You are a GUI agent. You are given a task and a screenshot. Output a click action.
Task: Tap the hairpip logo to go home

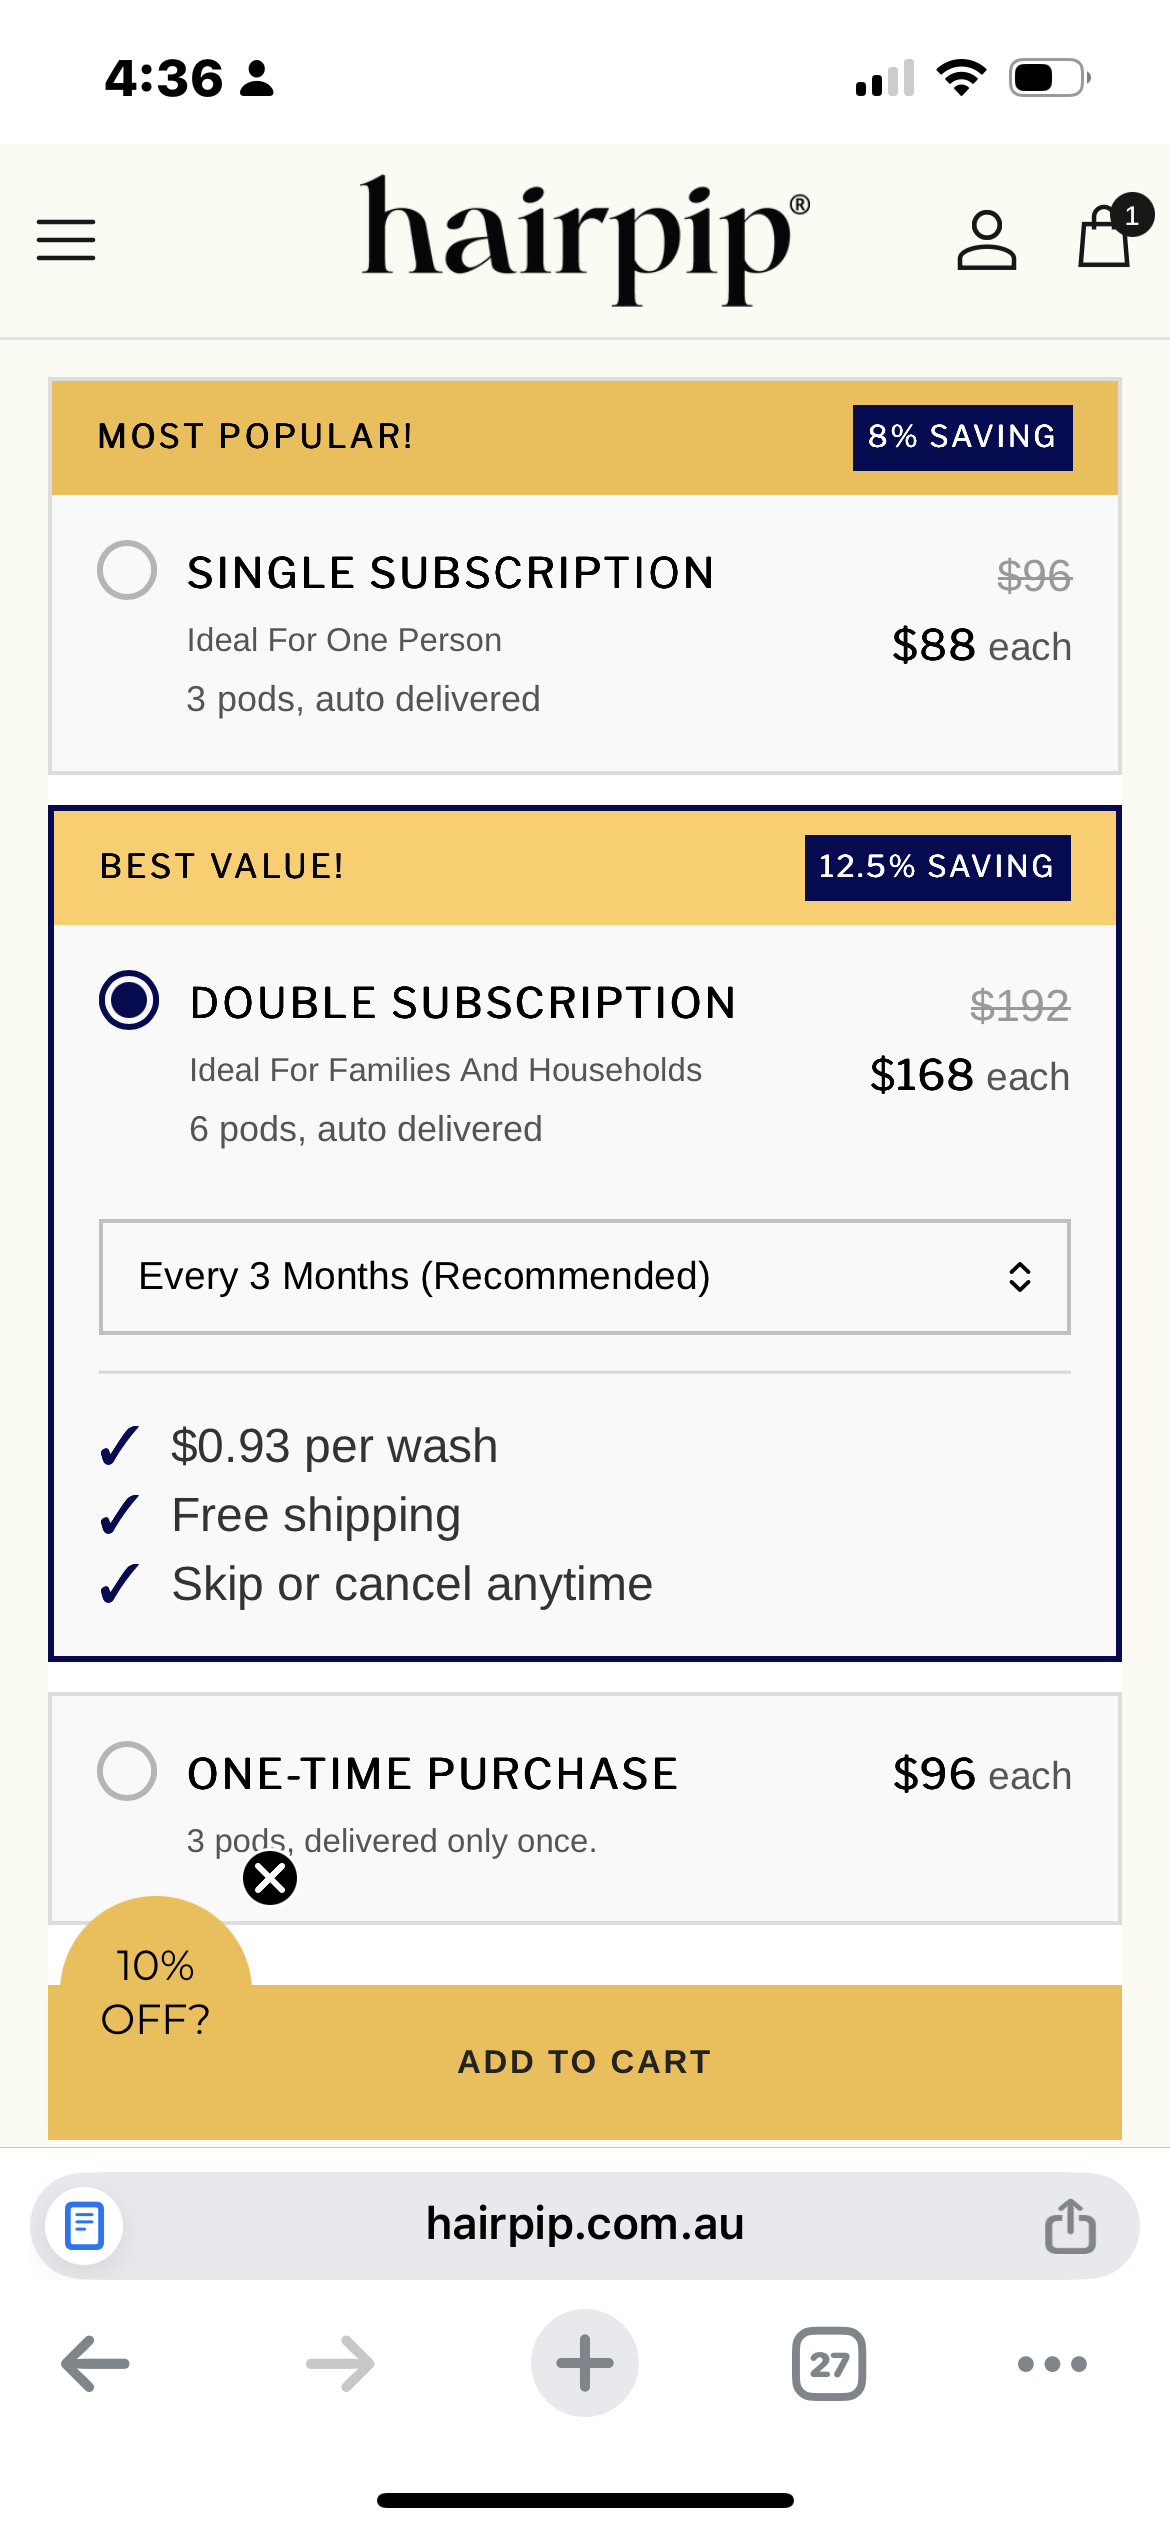[585, 238]
